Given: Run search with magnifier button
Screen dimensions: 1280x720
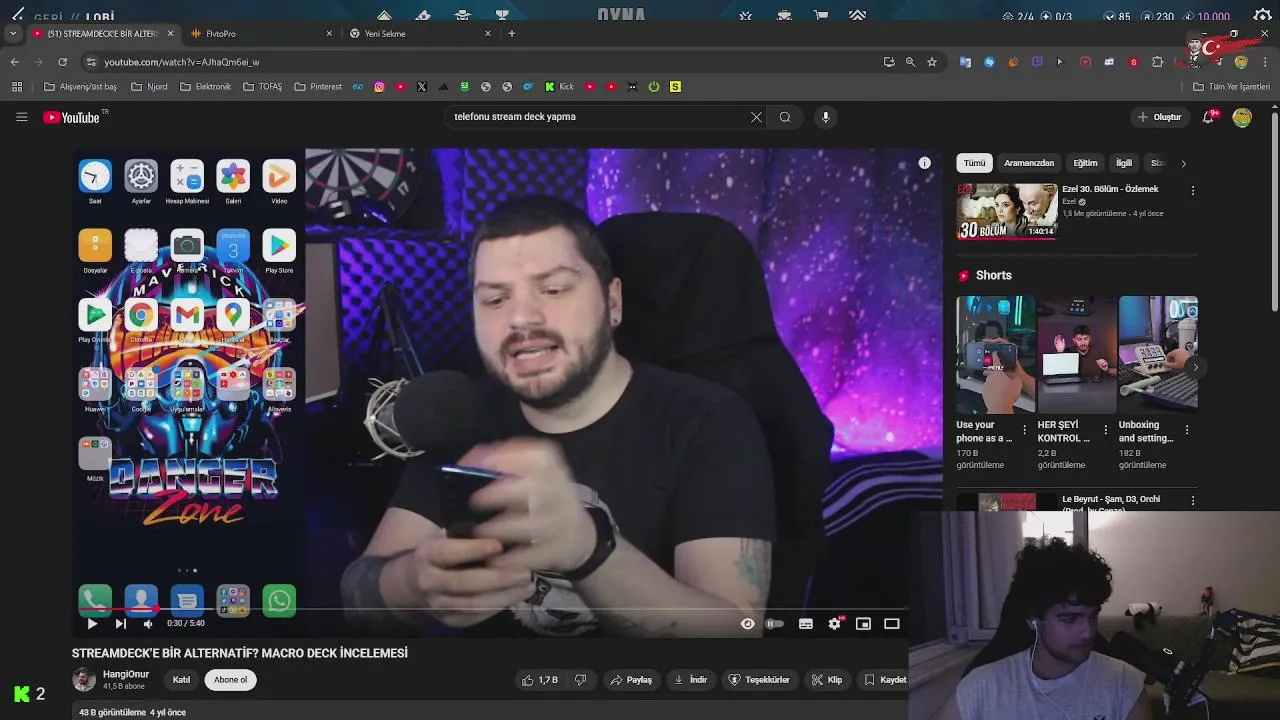Looking at the screenshot, I should [x=785, y=117].
